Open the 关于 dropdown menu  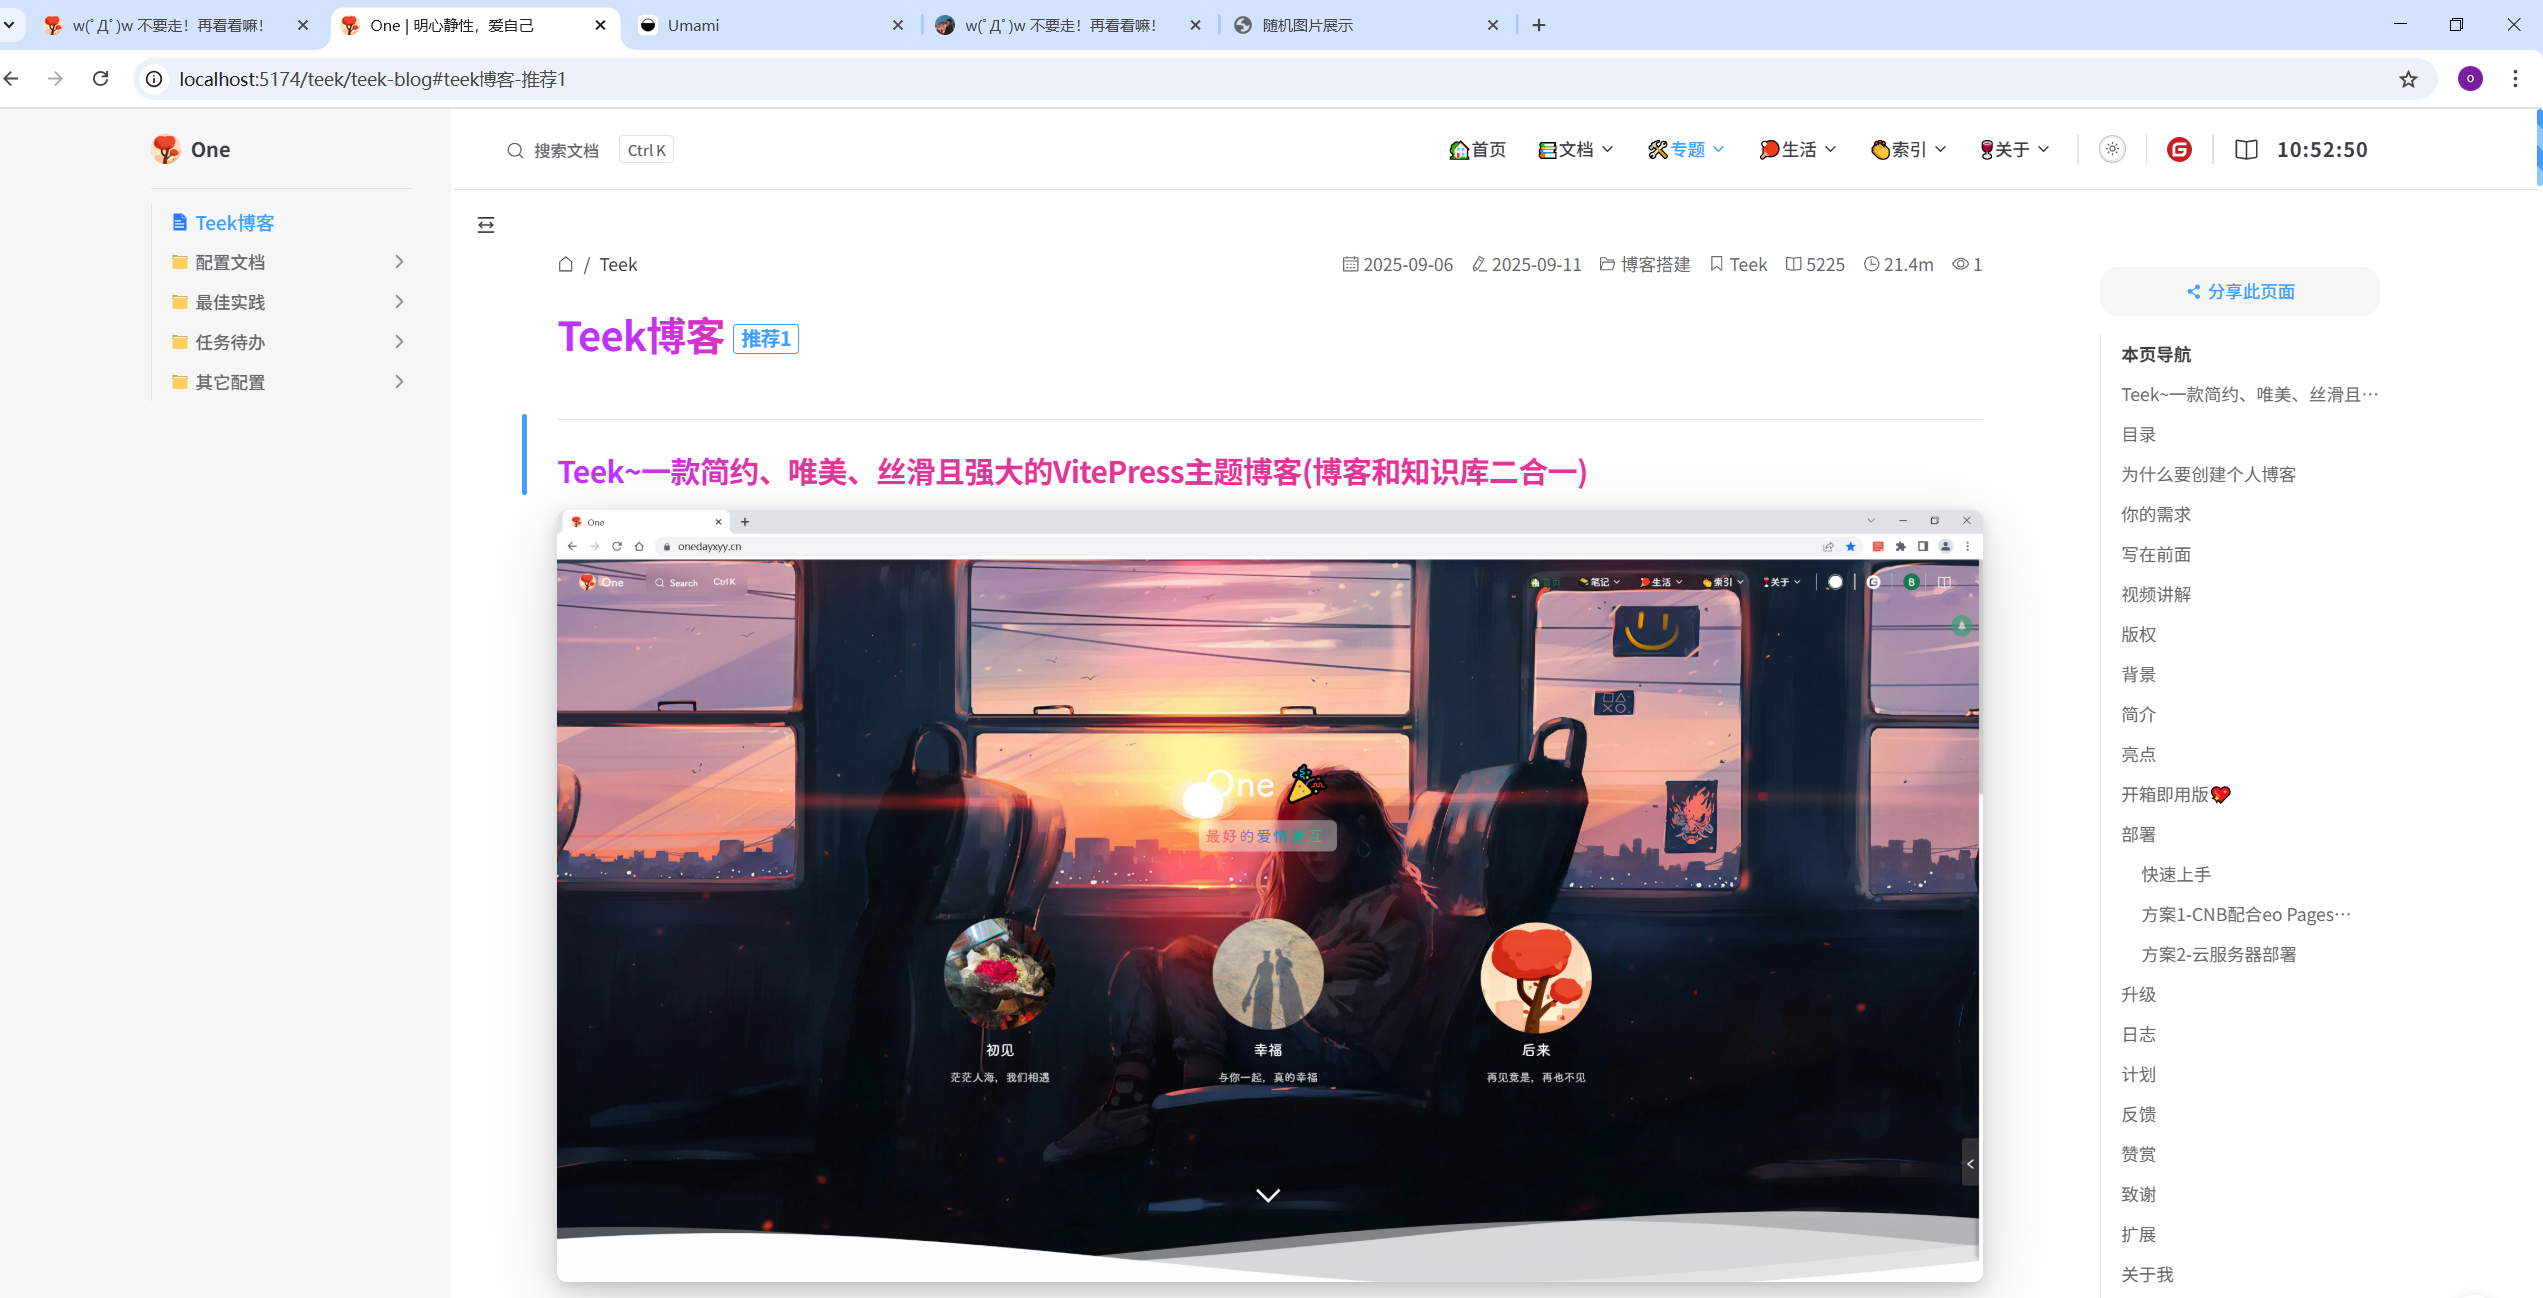pos(2014,149)
